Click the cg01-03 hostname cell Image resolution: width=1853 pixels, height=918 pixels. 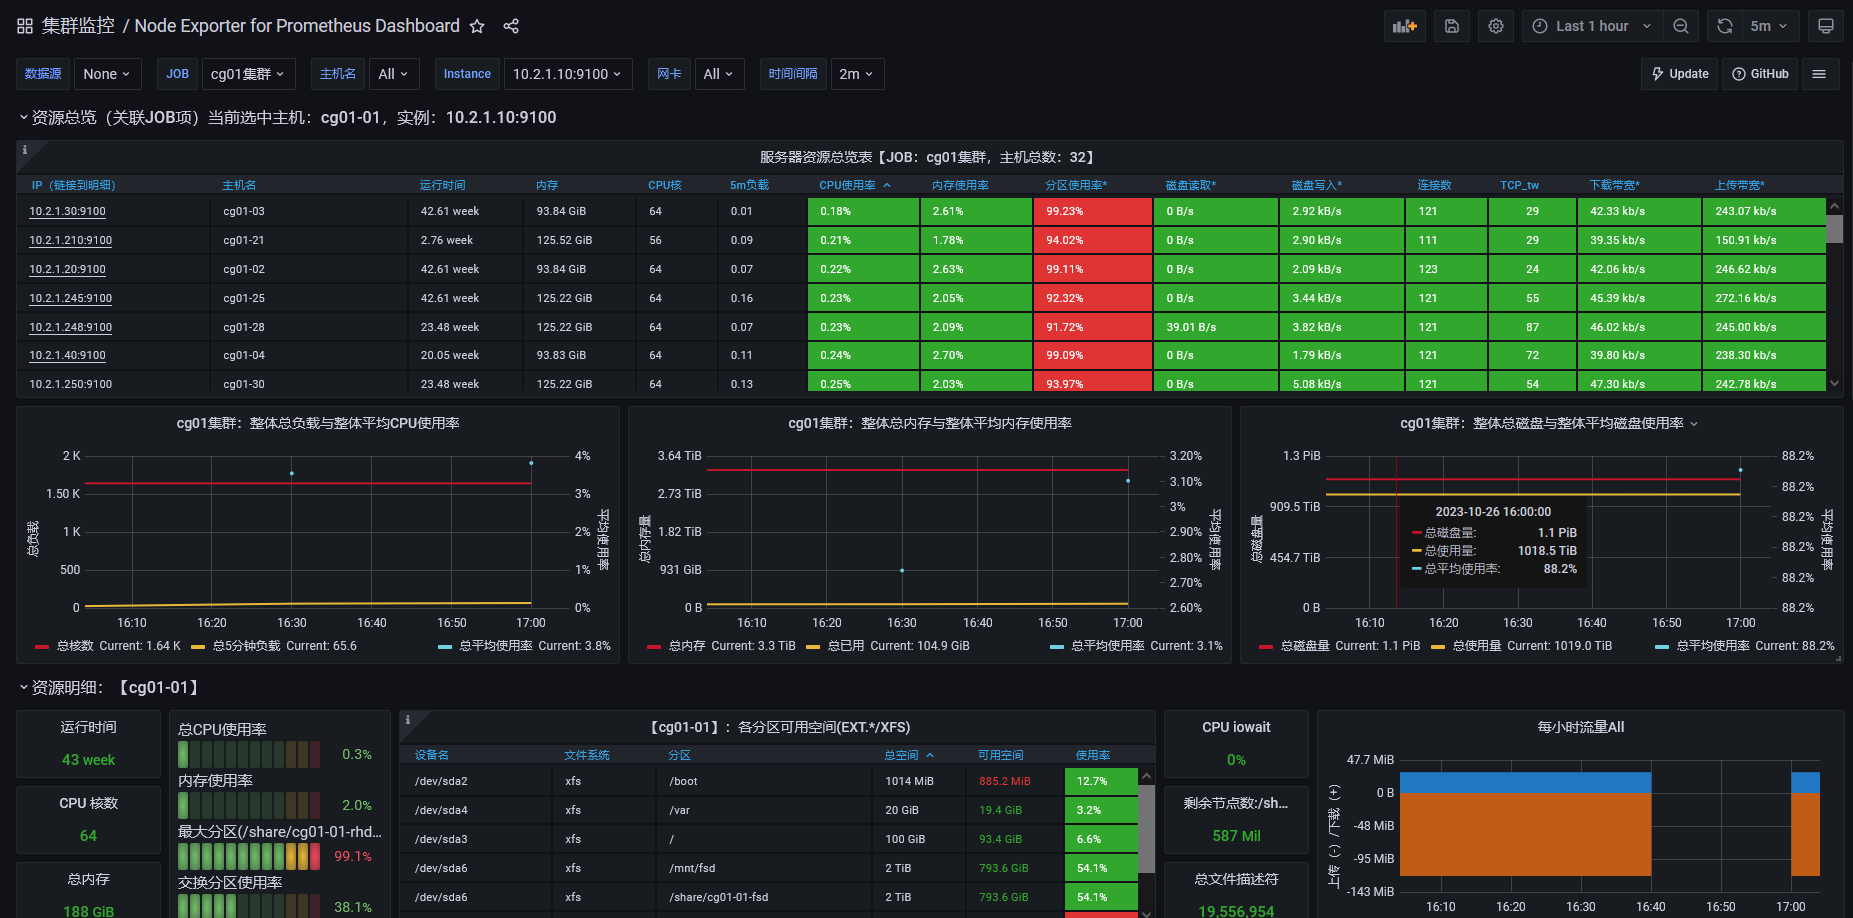309,211
